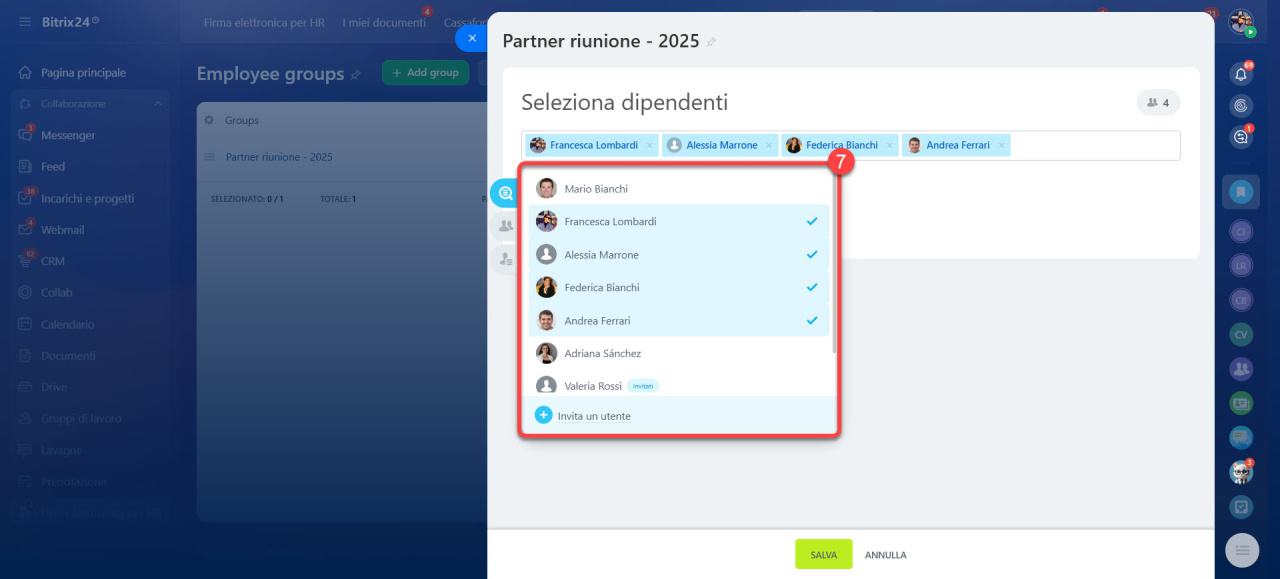The width and height of the screenshot is (1280, 579).
Task: Open the bookmark icon in right sidebar
Action: click(x=1241, y=191)
